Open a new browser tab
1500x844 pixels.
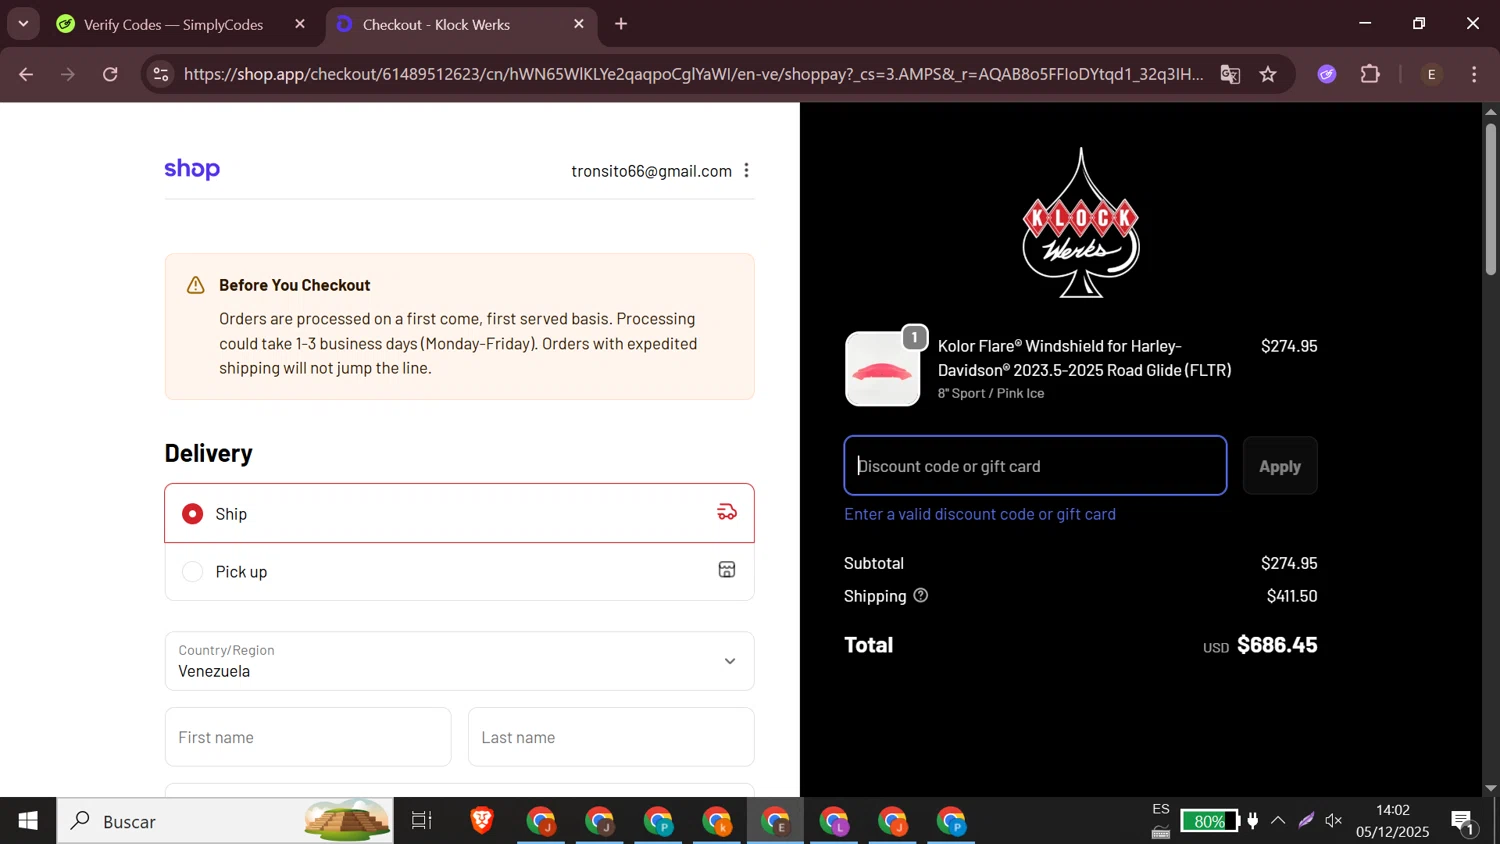point(621,24)
